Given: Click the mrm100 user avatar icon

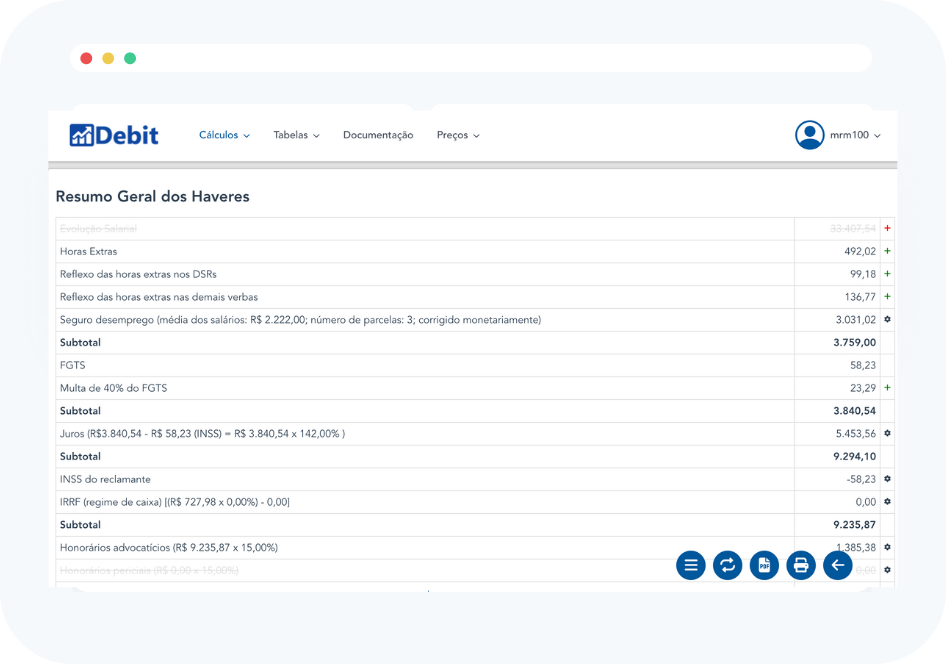Looking at the screenshot, I should (x=809, y=135).
